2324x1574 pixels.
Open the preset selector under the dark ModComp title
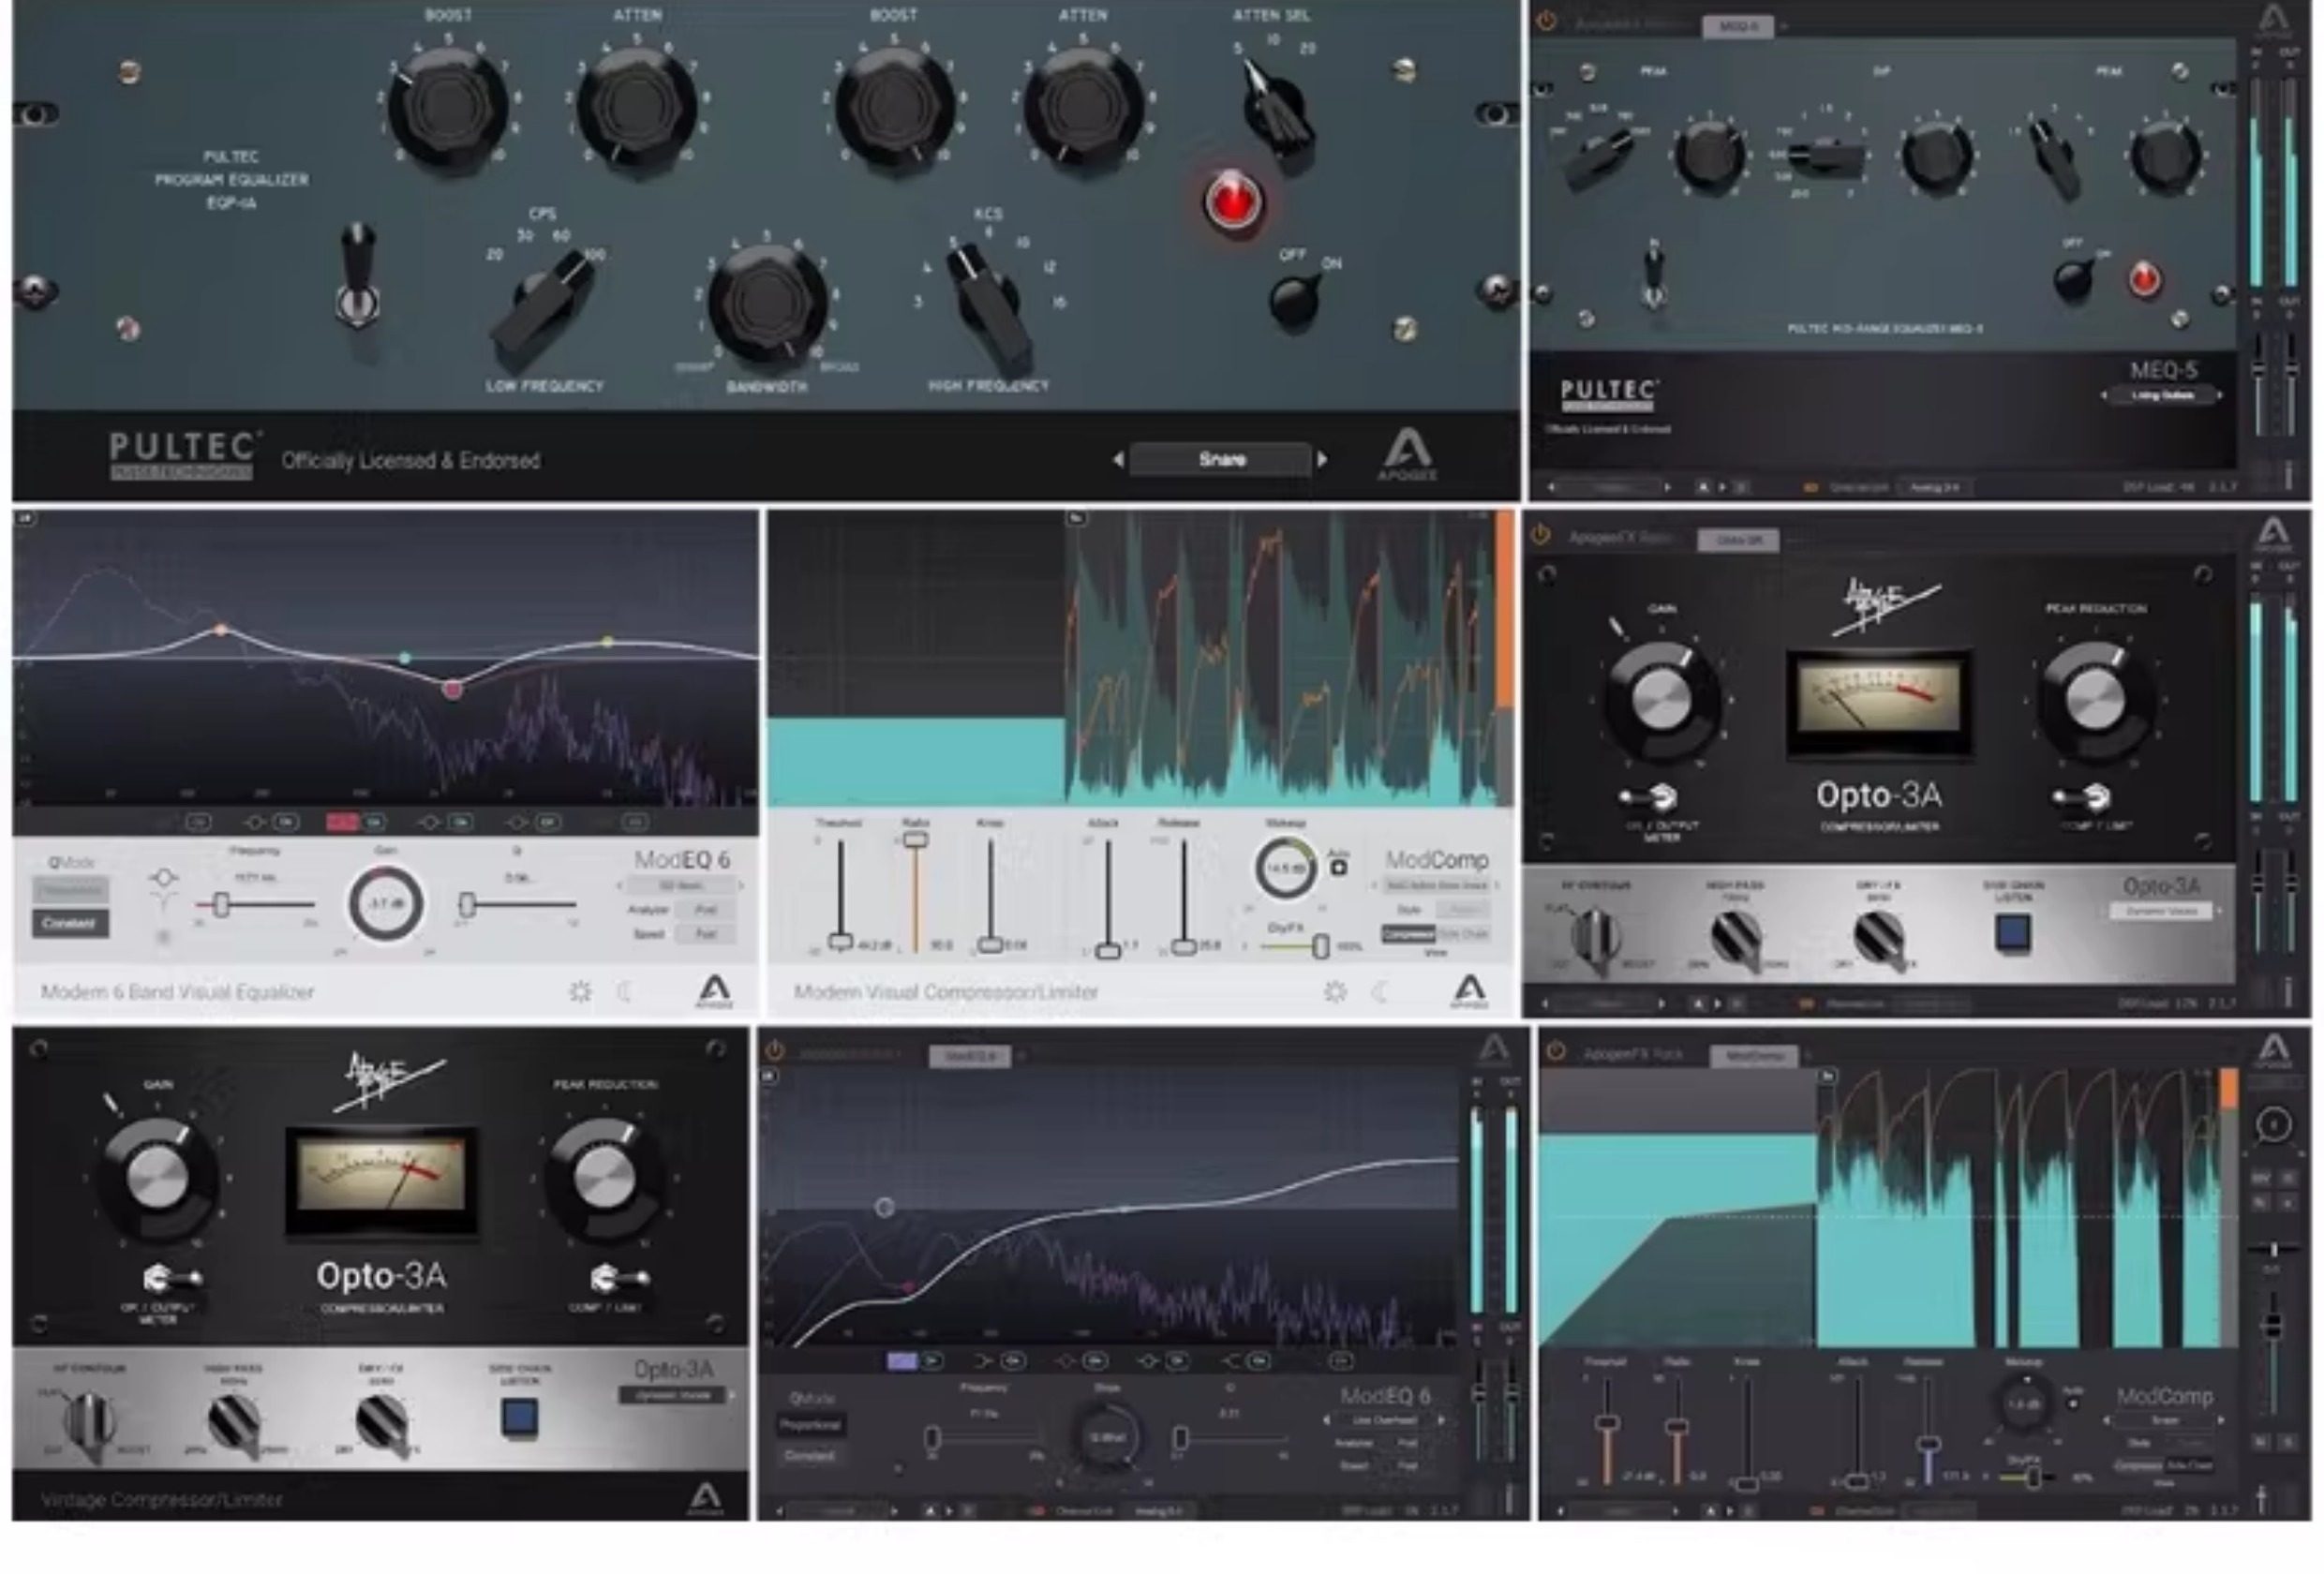click(x=2163, y=1420)
